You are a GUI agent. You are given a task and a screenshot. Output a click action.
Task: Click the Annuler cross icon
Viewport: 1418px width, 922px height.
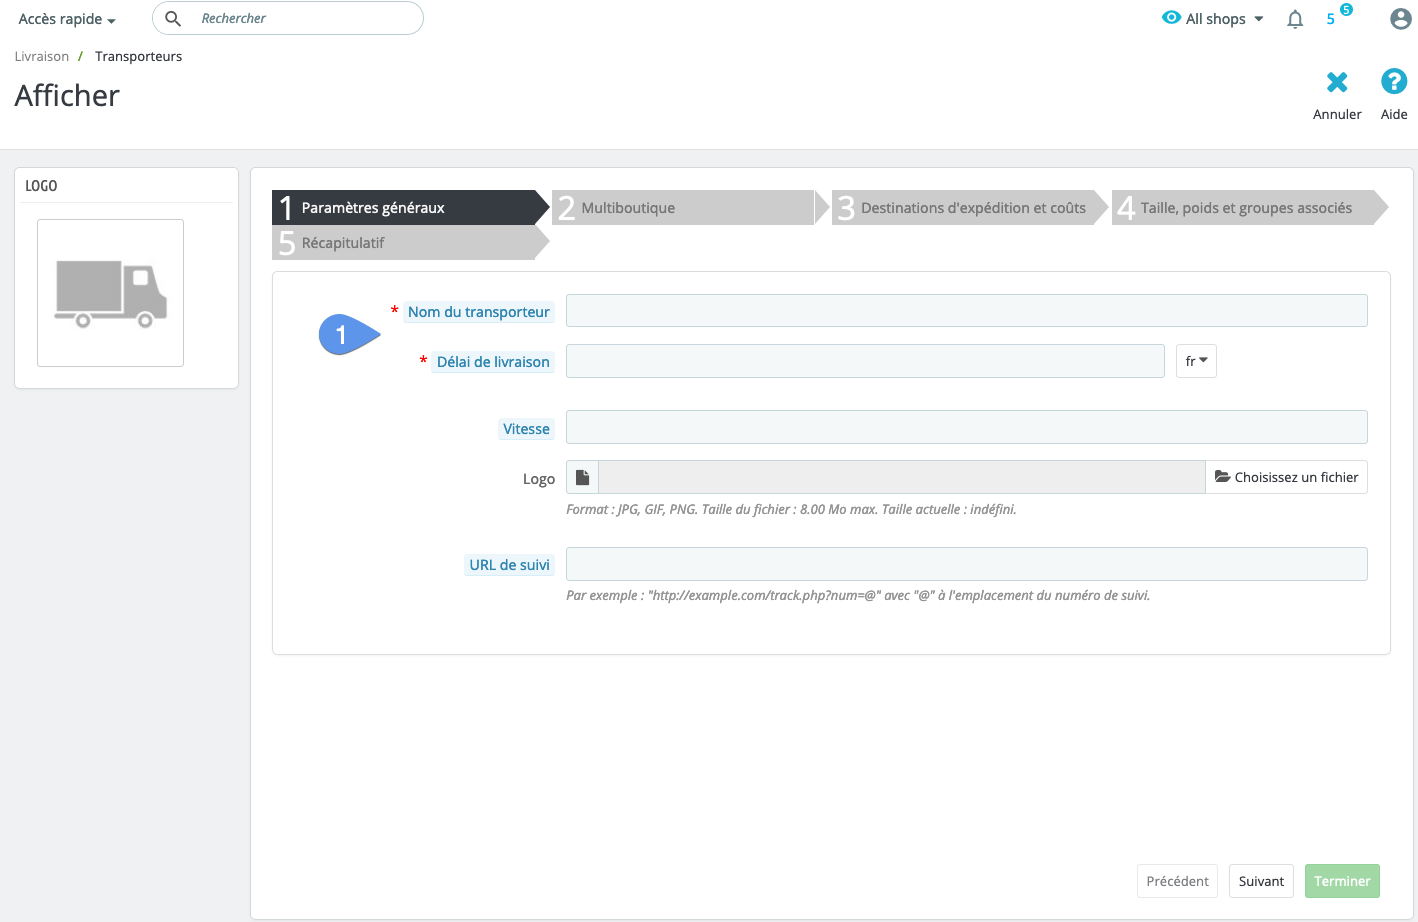[1337, 83]
